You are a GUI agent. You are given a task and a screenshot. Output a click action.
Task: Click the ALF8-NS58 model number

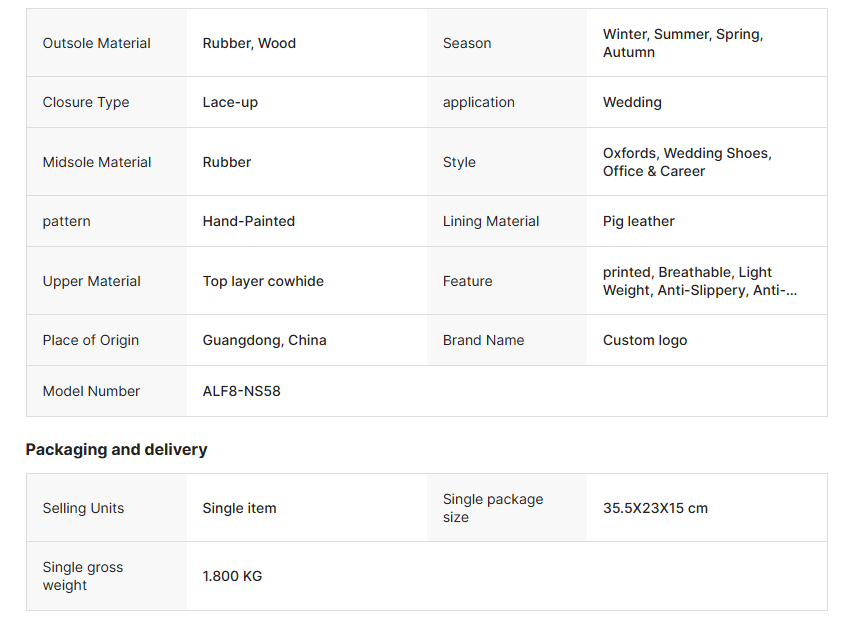click(242, 391)
